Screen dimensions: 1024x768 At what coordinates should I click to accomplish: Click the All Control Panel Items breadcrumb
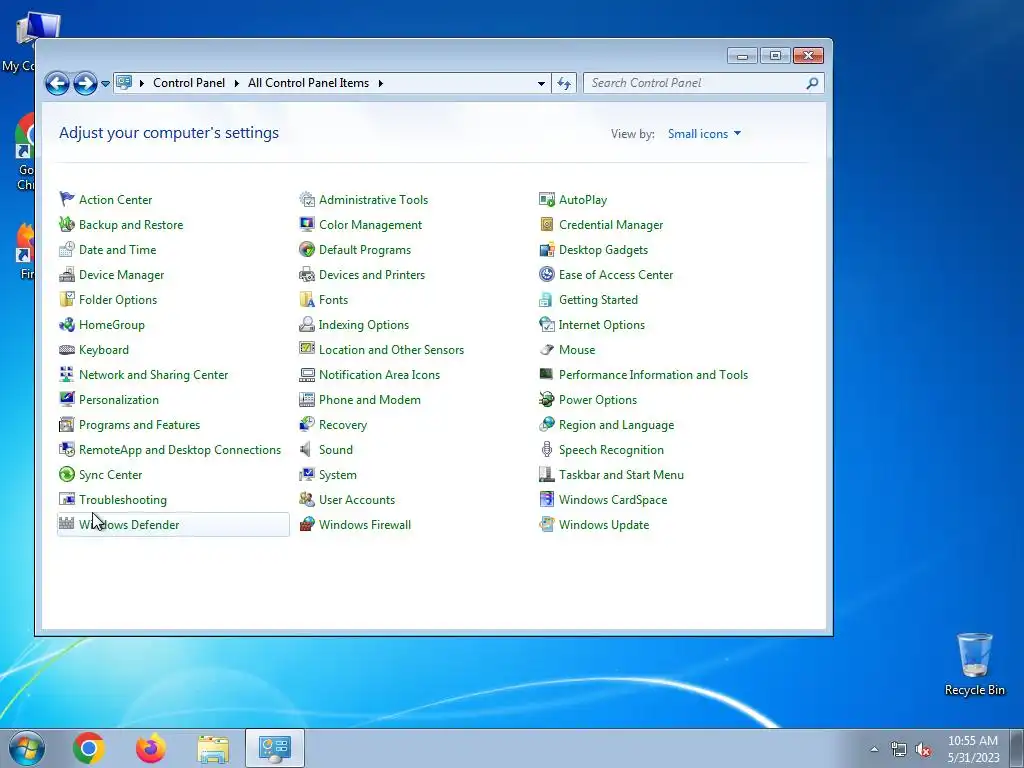pyautogui.click(x=308, y=83)
